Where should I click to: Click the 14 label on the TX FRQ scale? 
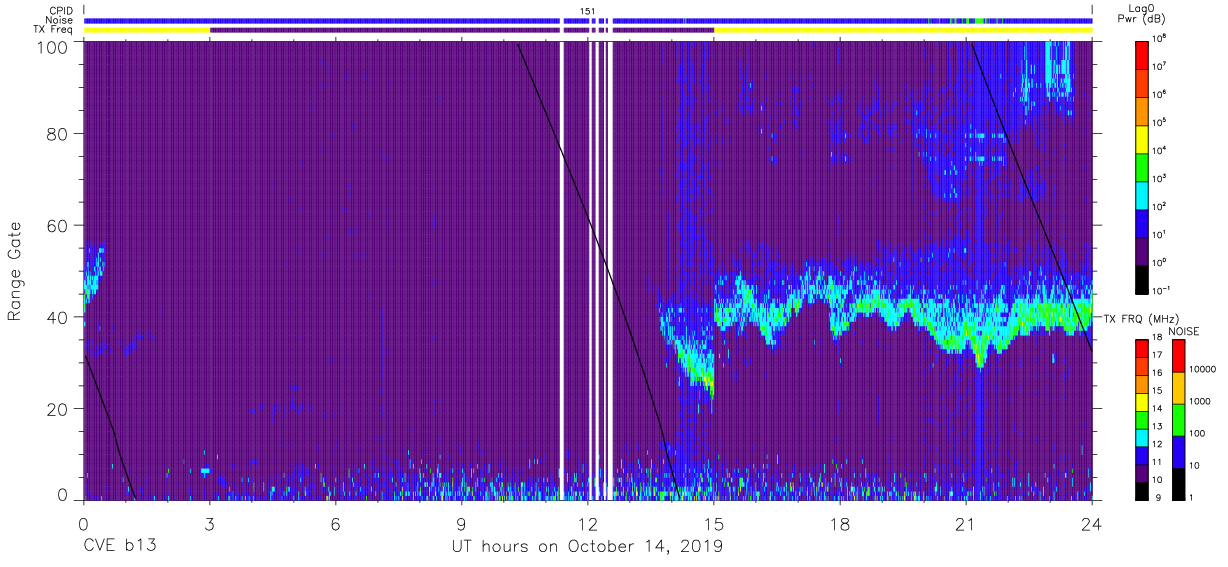[1159, 409]
